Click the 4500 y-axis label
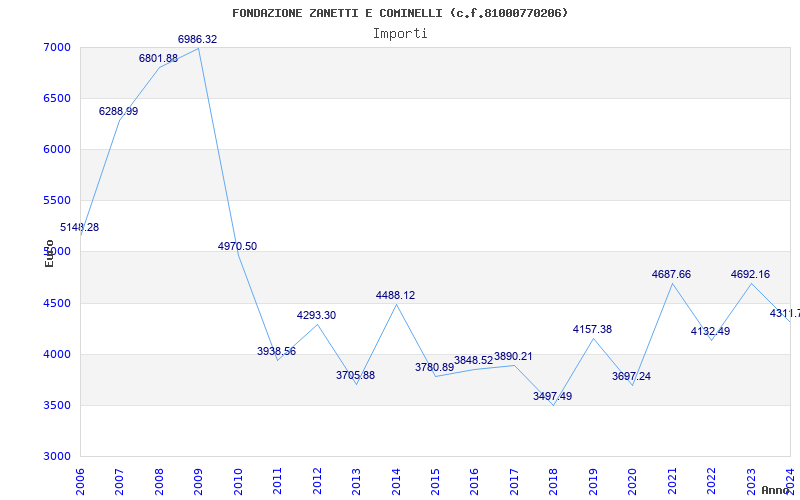The height and width of the screenshot is (500, 800). [x=57, y=304]
